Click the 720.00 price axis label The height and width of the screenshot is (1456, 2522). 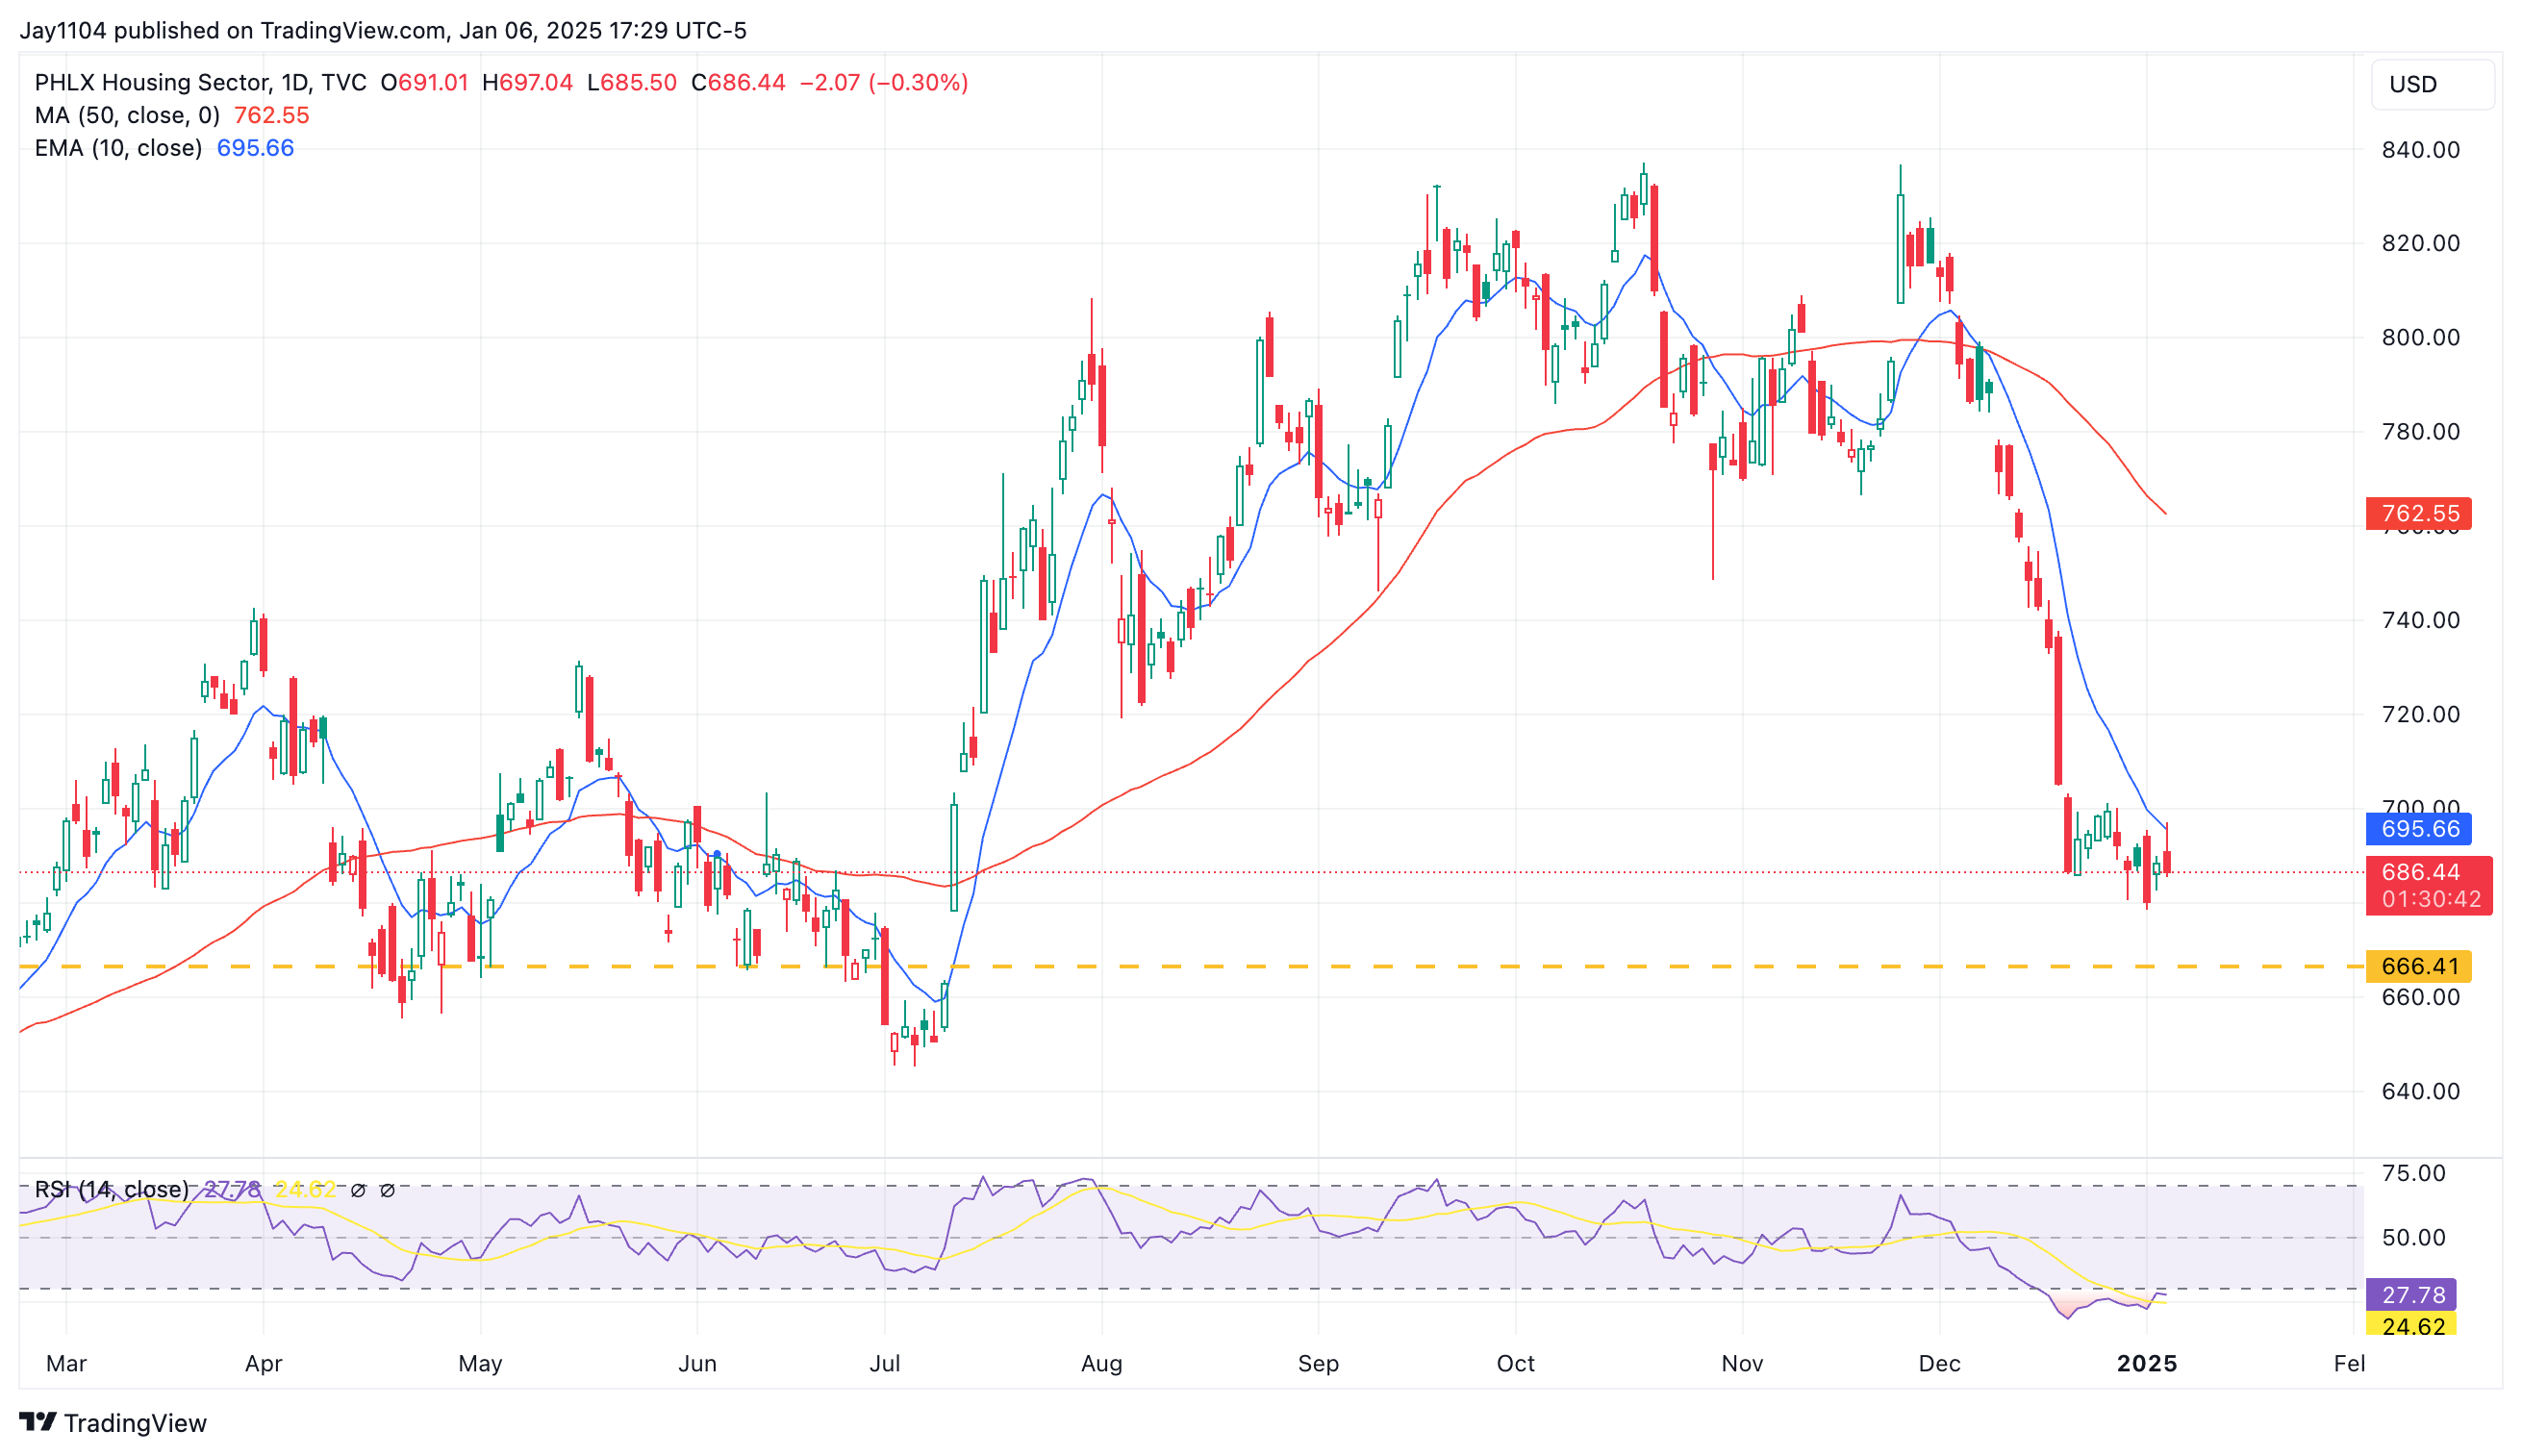(x=2421, y=714)
